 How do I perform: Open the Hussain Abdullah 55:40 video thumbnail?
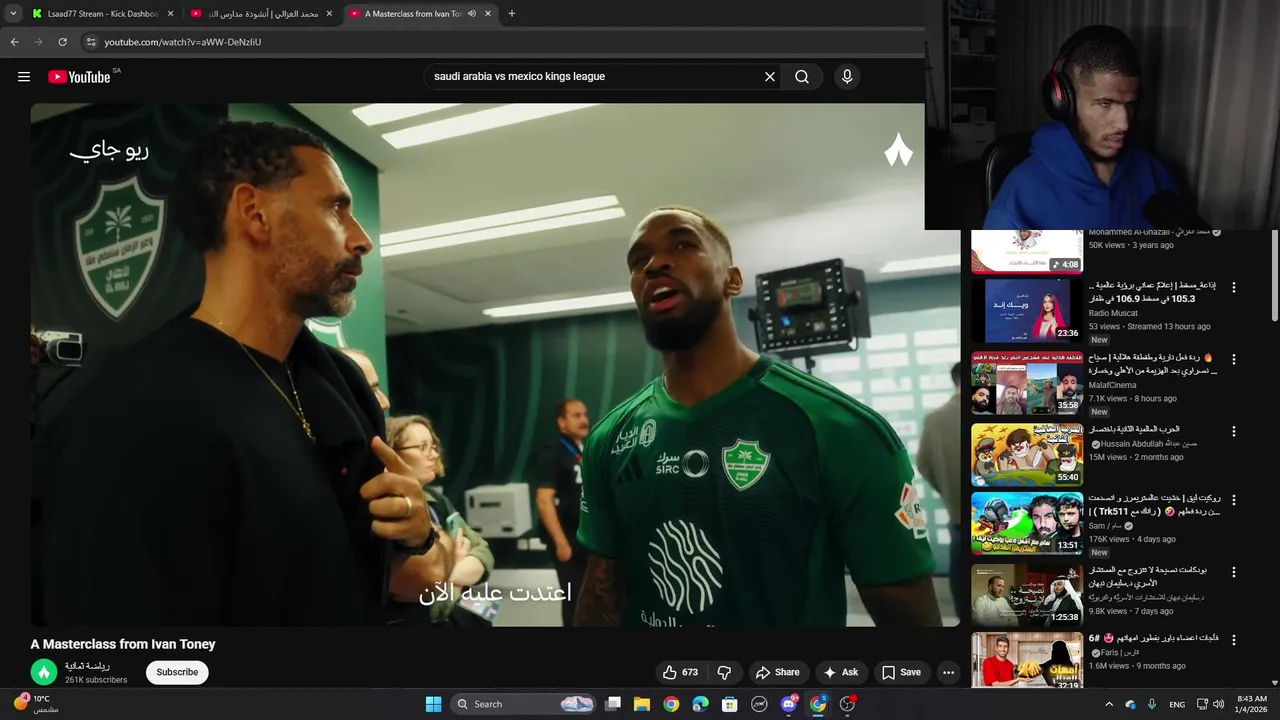(1027, 454)
